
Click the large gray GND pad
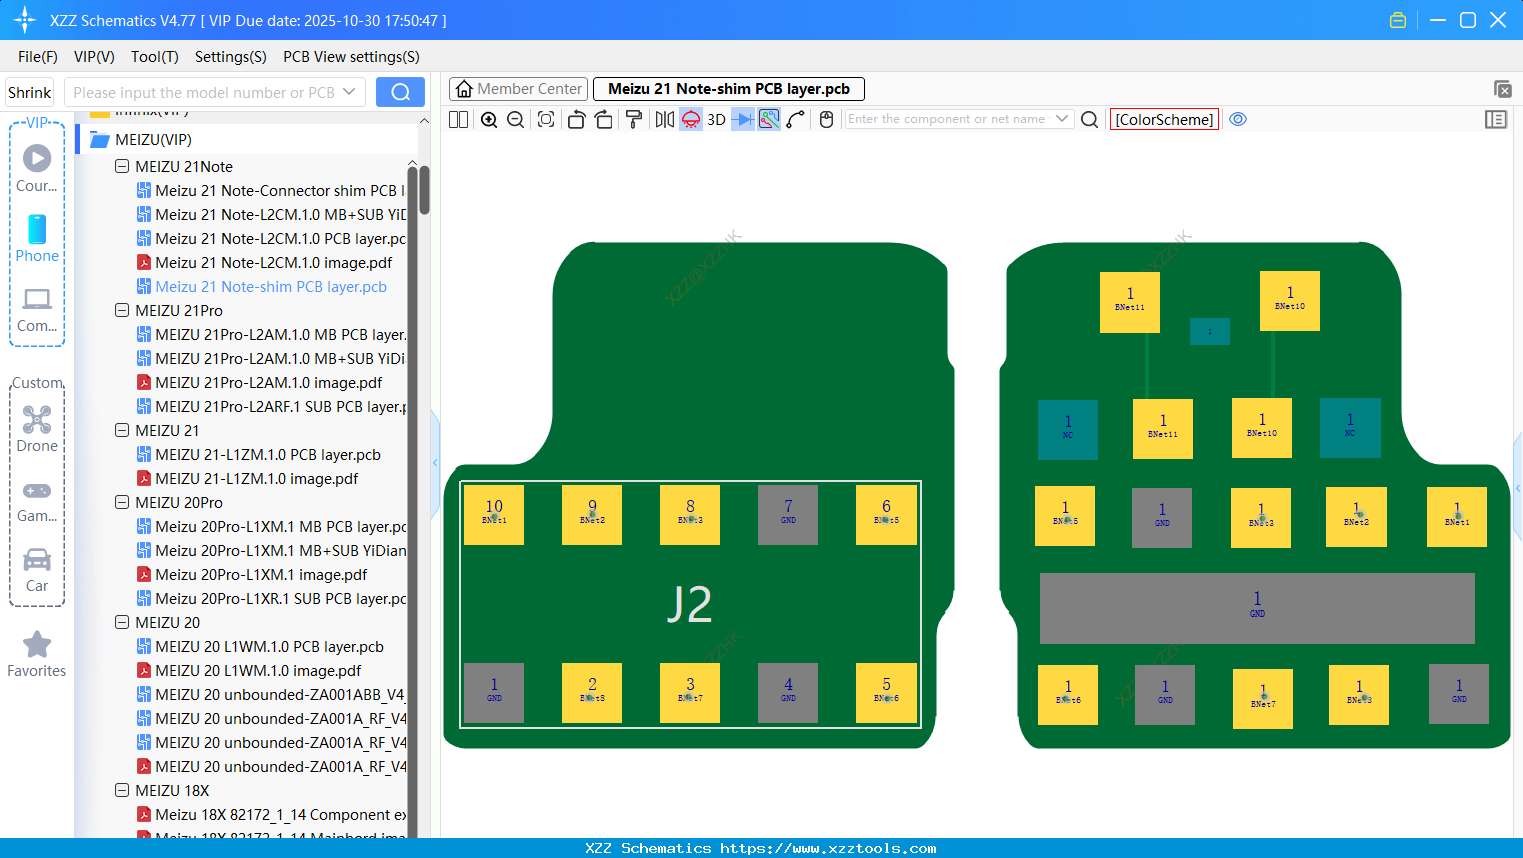pos(1257,608)
